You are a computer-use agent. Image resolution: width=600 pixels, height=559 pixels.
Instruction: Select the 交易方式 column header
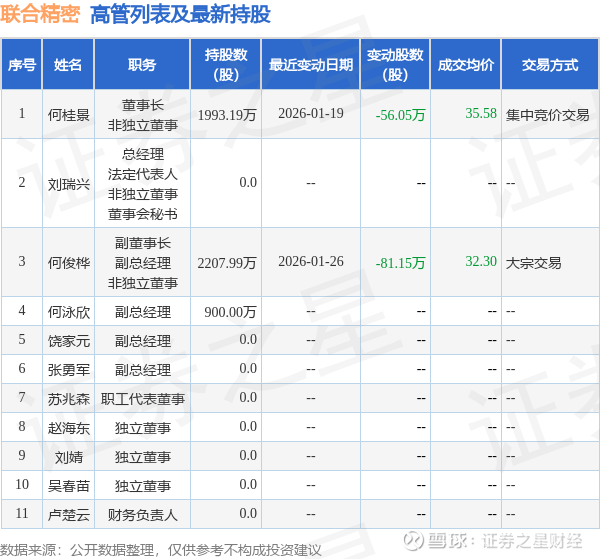550,64
